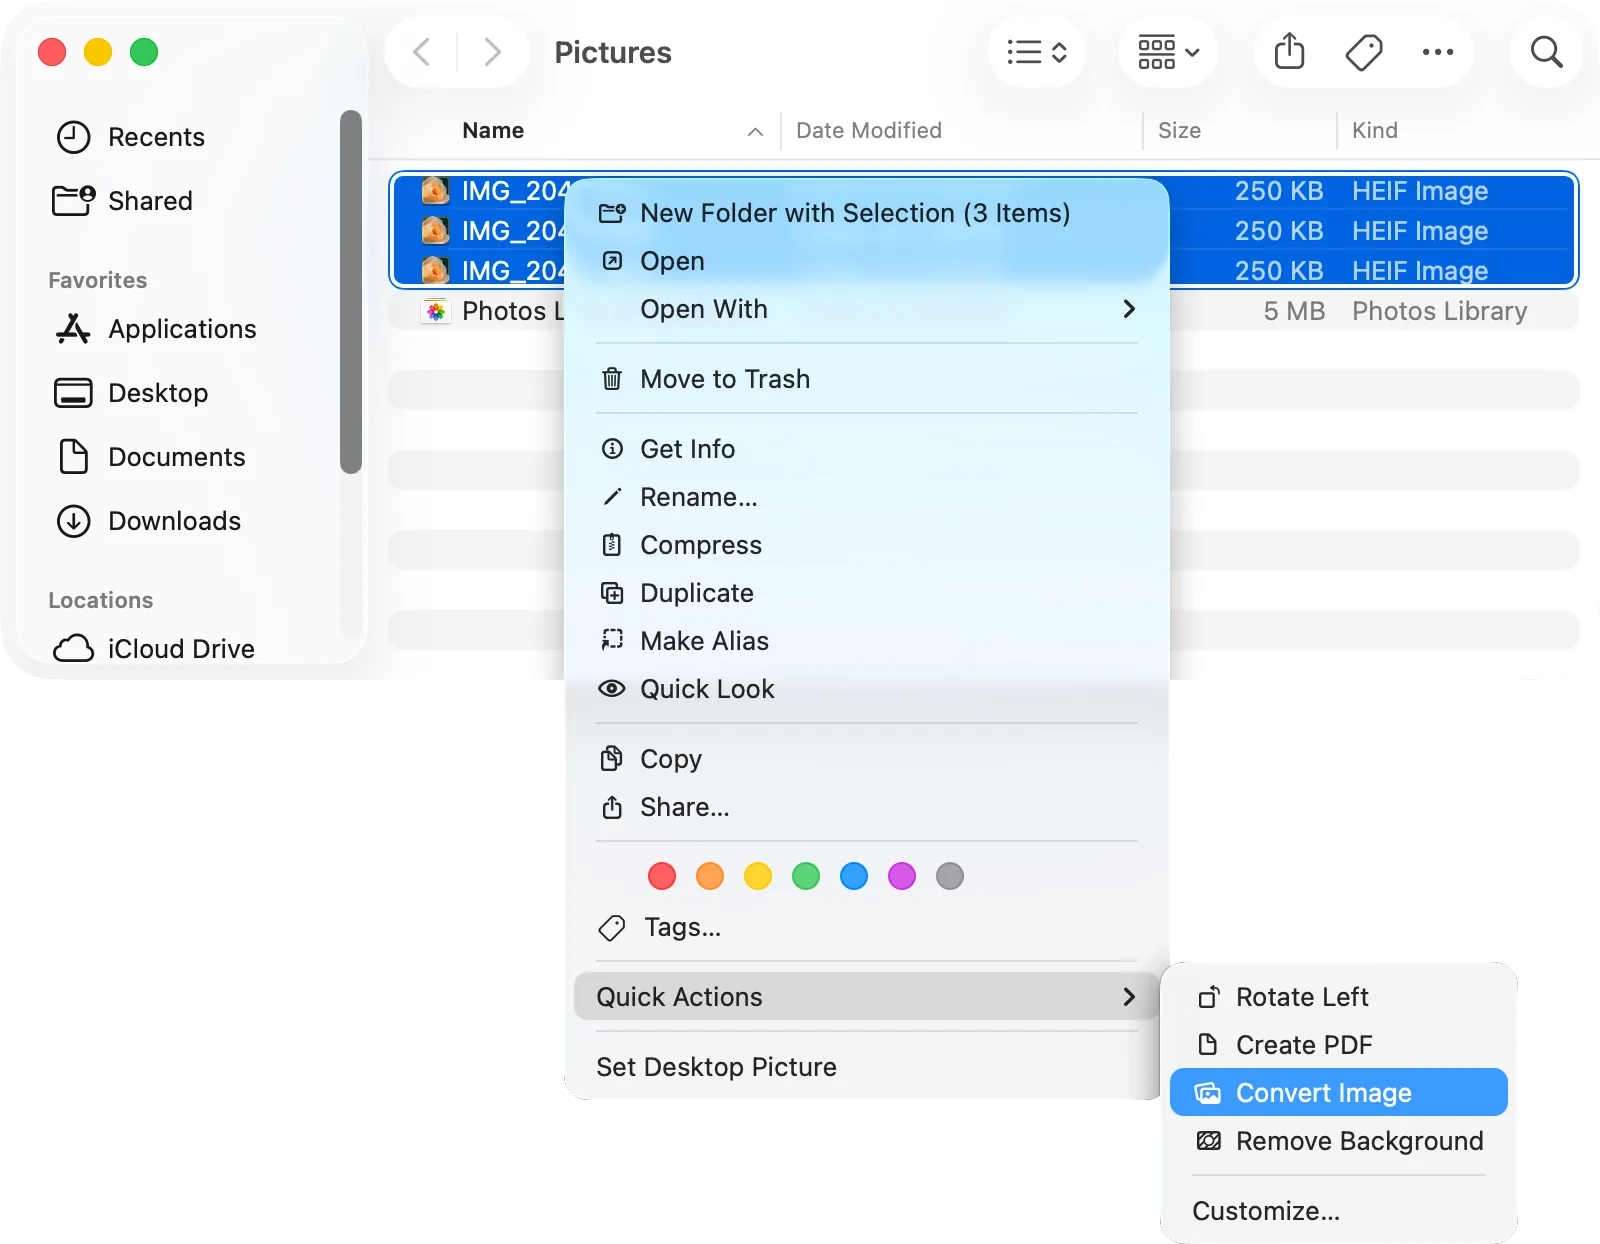
Task: Click the sidebar scrollbar
Action: tap(350, 291)
